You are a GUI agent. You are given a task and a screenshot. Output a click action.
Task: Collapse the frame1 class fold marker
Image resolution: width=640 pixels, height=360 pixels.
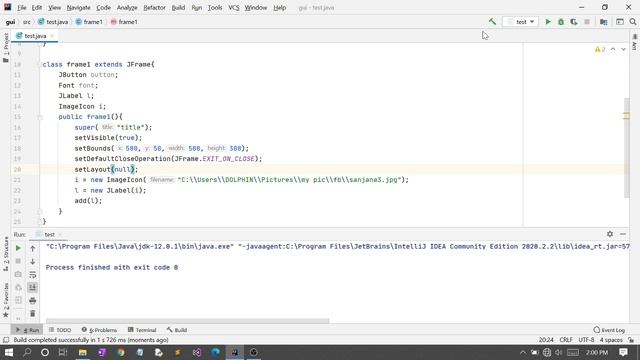(40, 64)
